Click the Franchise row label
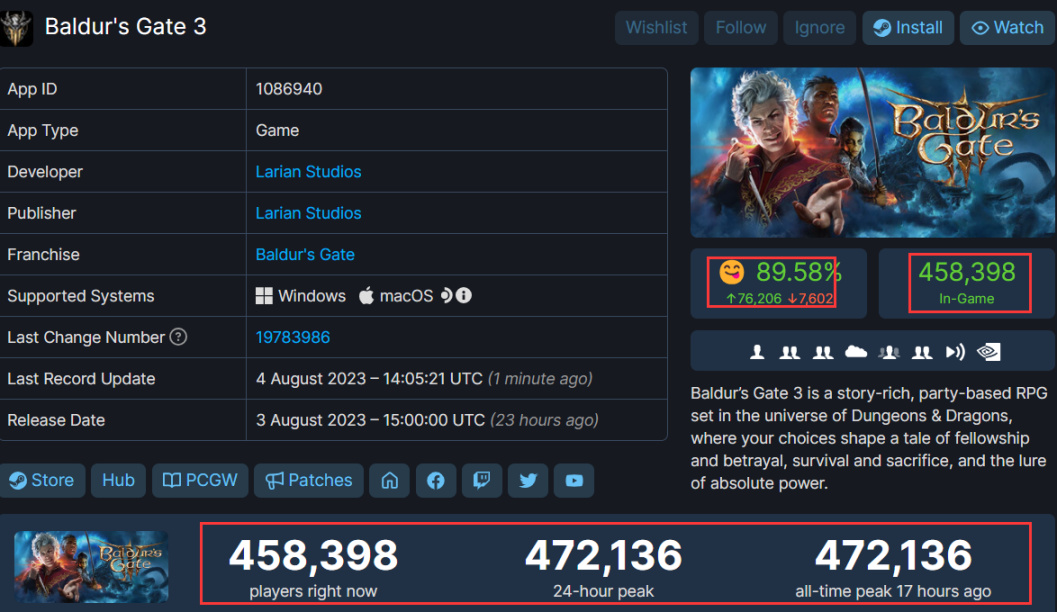Image resolution: width=1057 pixels, height=612 pixels. click(x=43, y=255)
